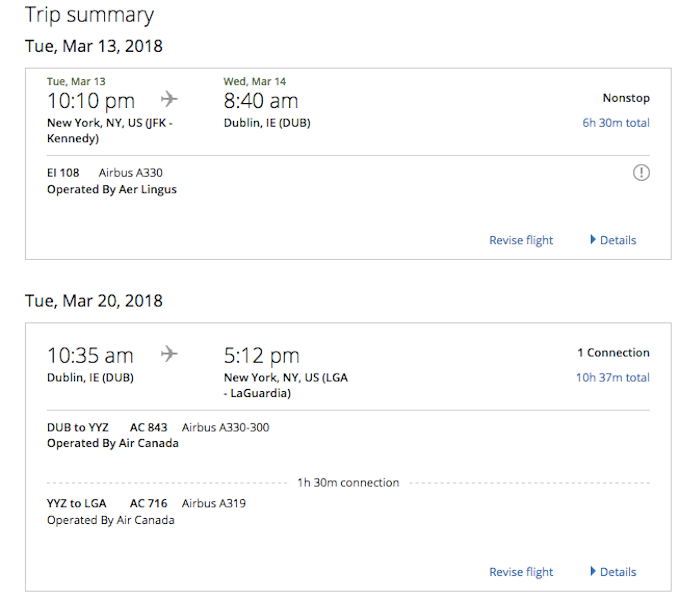Open the 10h 37m total duration link
679x600 pixels.
click(x=612, y=378)
